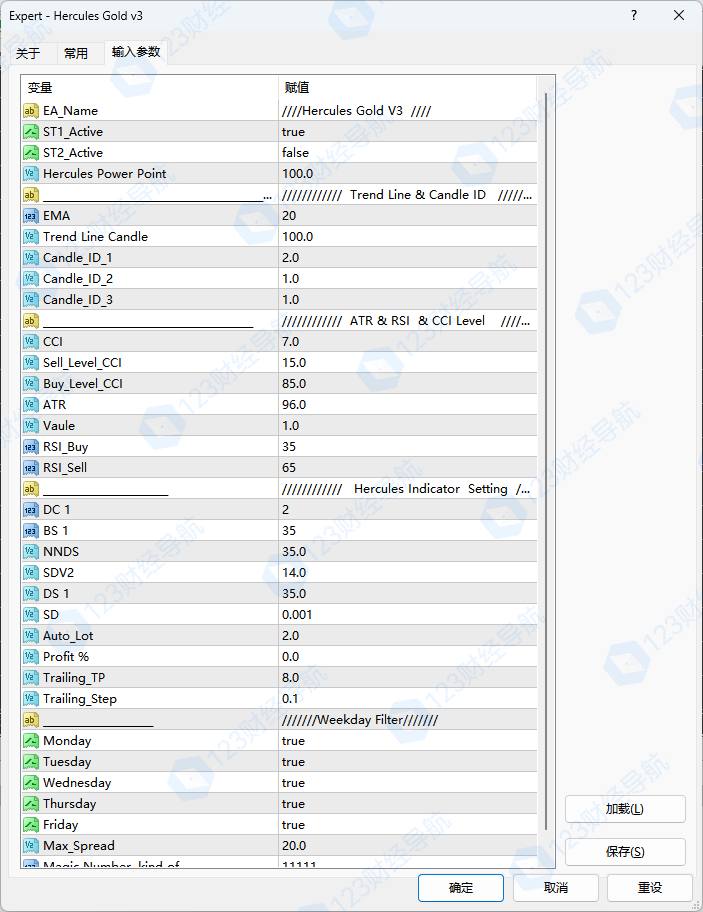Viewport: 703px width, 912px height.
Task: Click the icon beside Trailing_TP
Action: click(x=31, y=678)
